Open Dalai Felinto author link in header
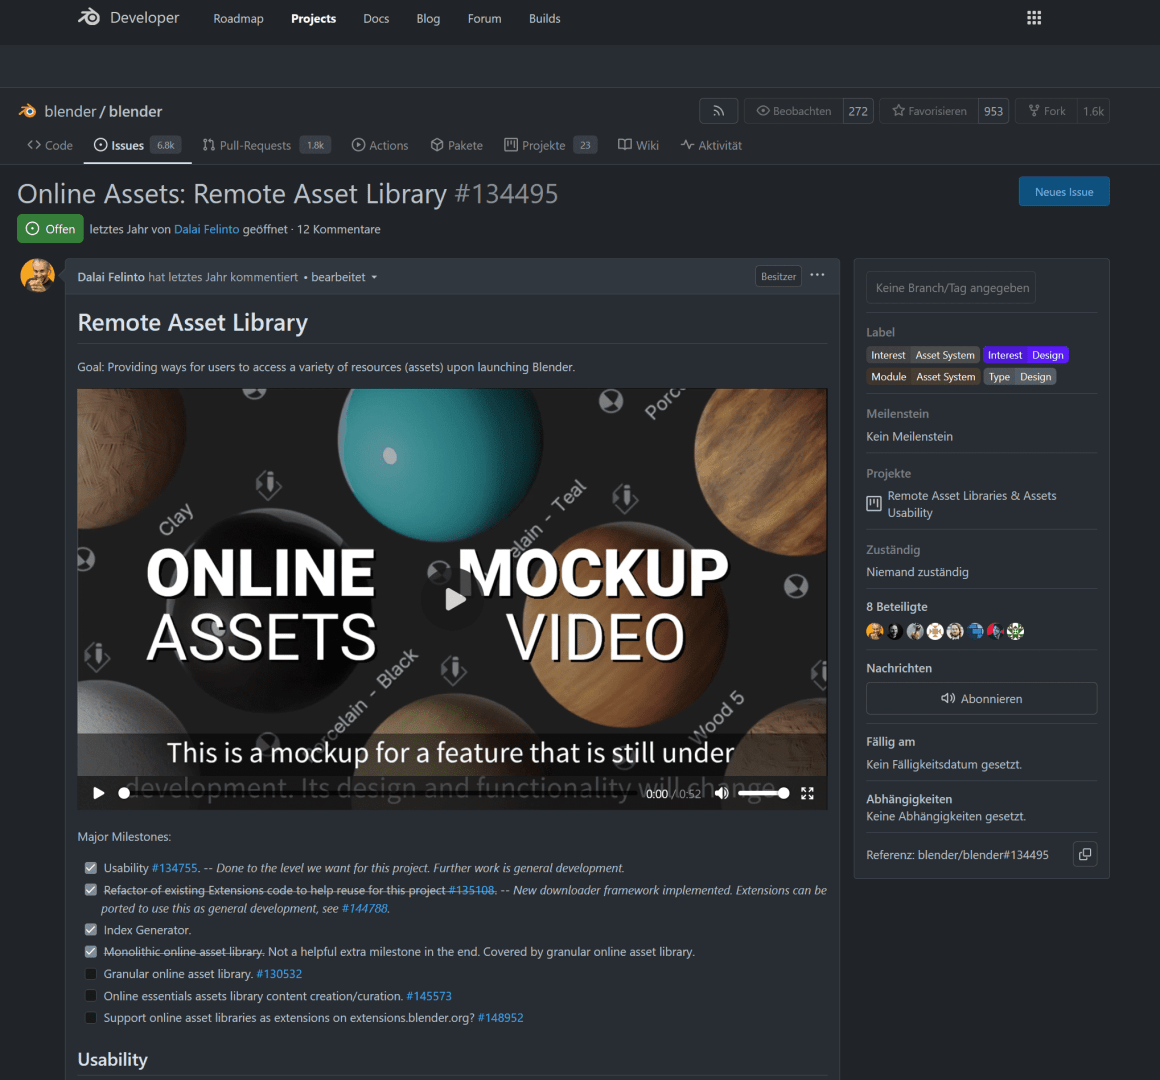Viewport: 1160px width, 1080px height. 206,229
